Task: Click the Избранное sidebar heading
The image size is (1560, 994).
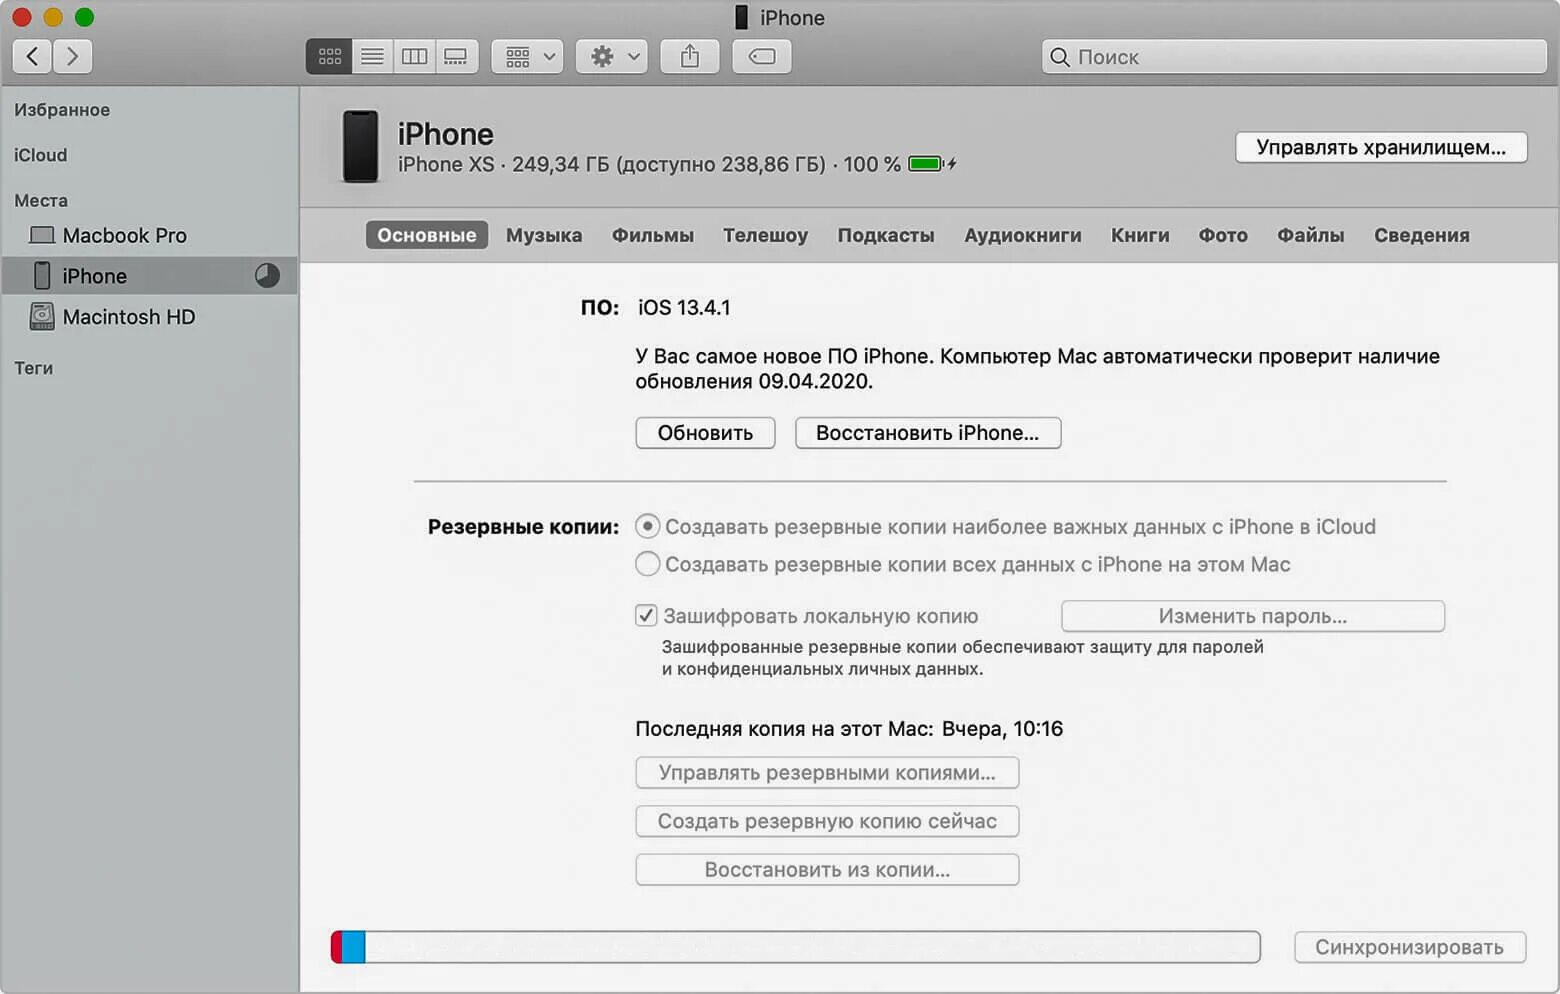Action: 62,110
